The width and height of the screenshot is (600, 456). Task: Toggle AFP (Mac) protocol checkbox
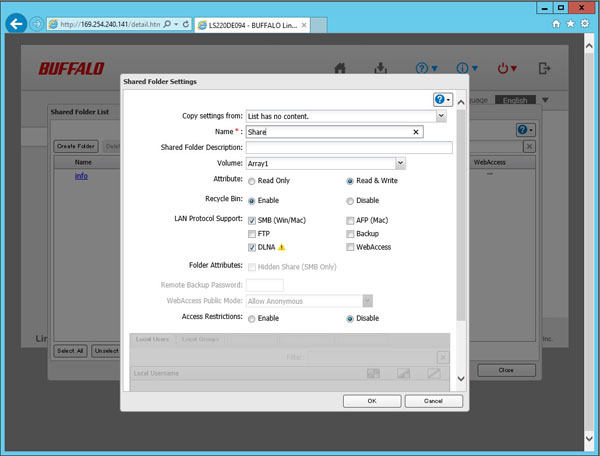pos(350,221)
